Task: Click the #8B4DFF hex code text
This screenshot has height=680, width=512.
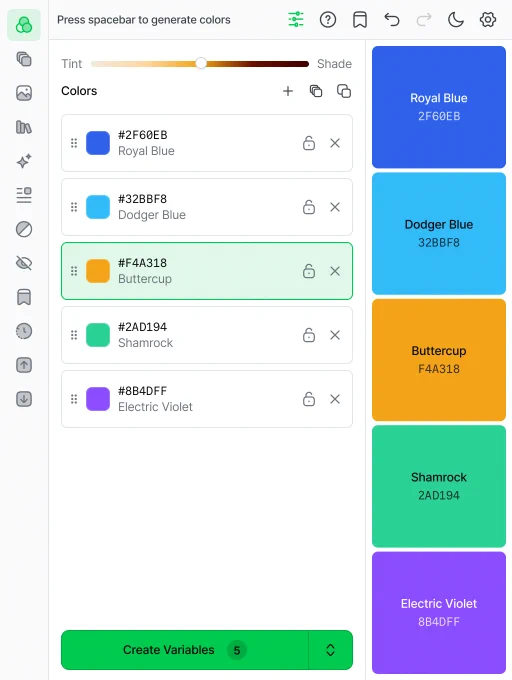Action: [143, 391]
